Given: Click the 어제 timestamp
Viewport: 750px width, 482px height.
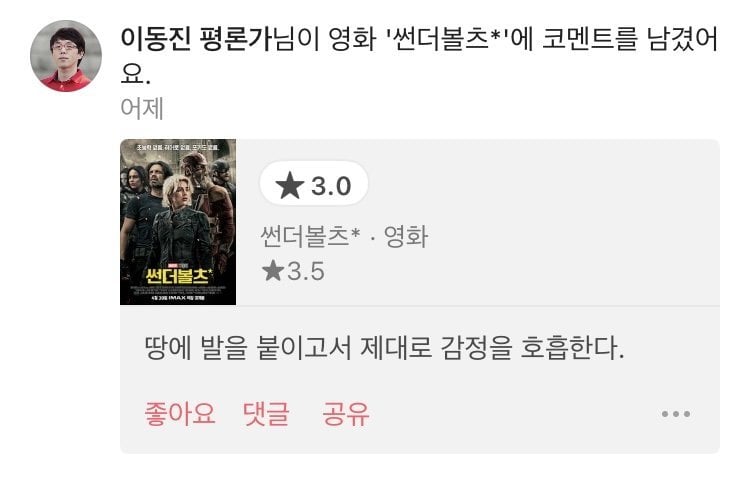Looking at the screenshot, I should coord(142,109).
